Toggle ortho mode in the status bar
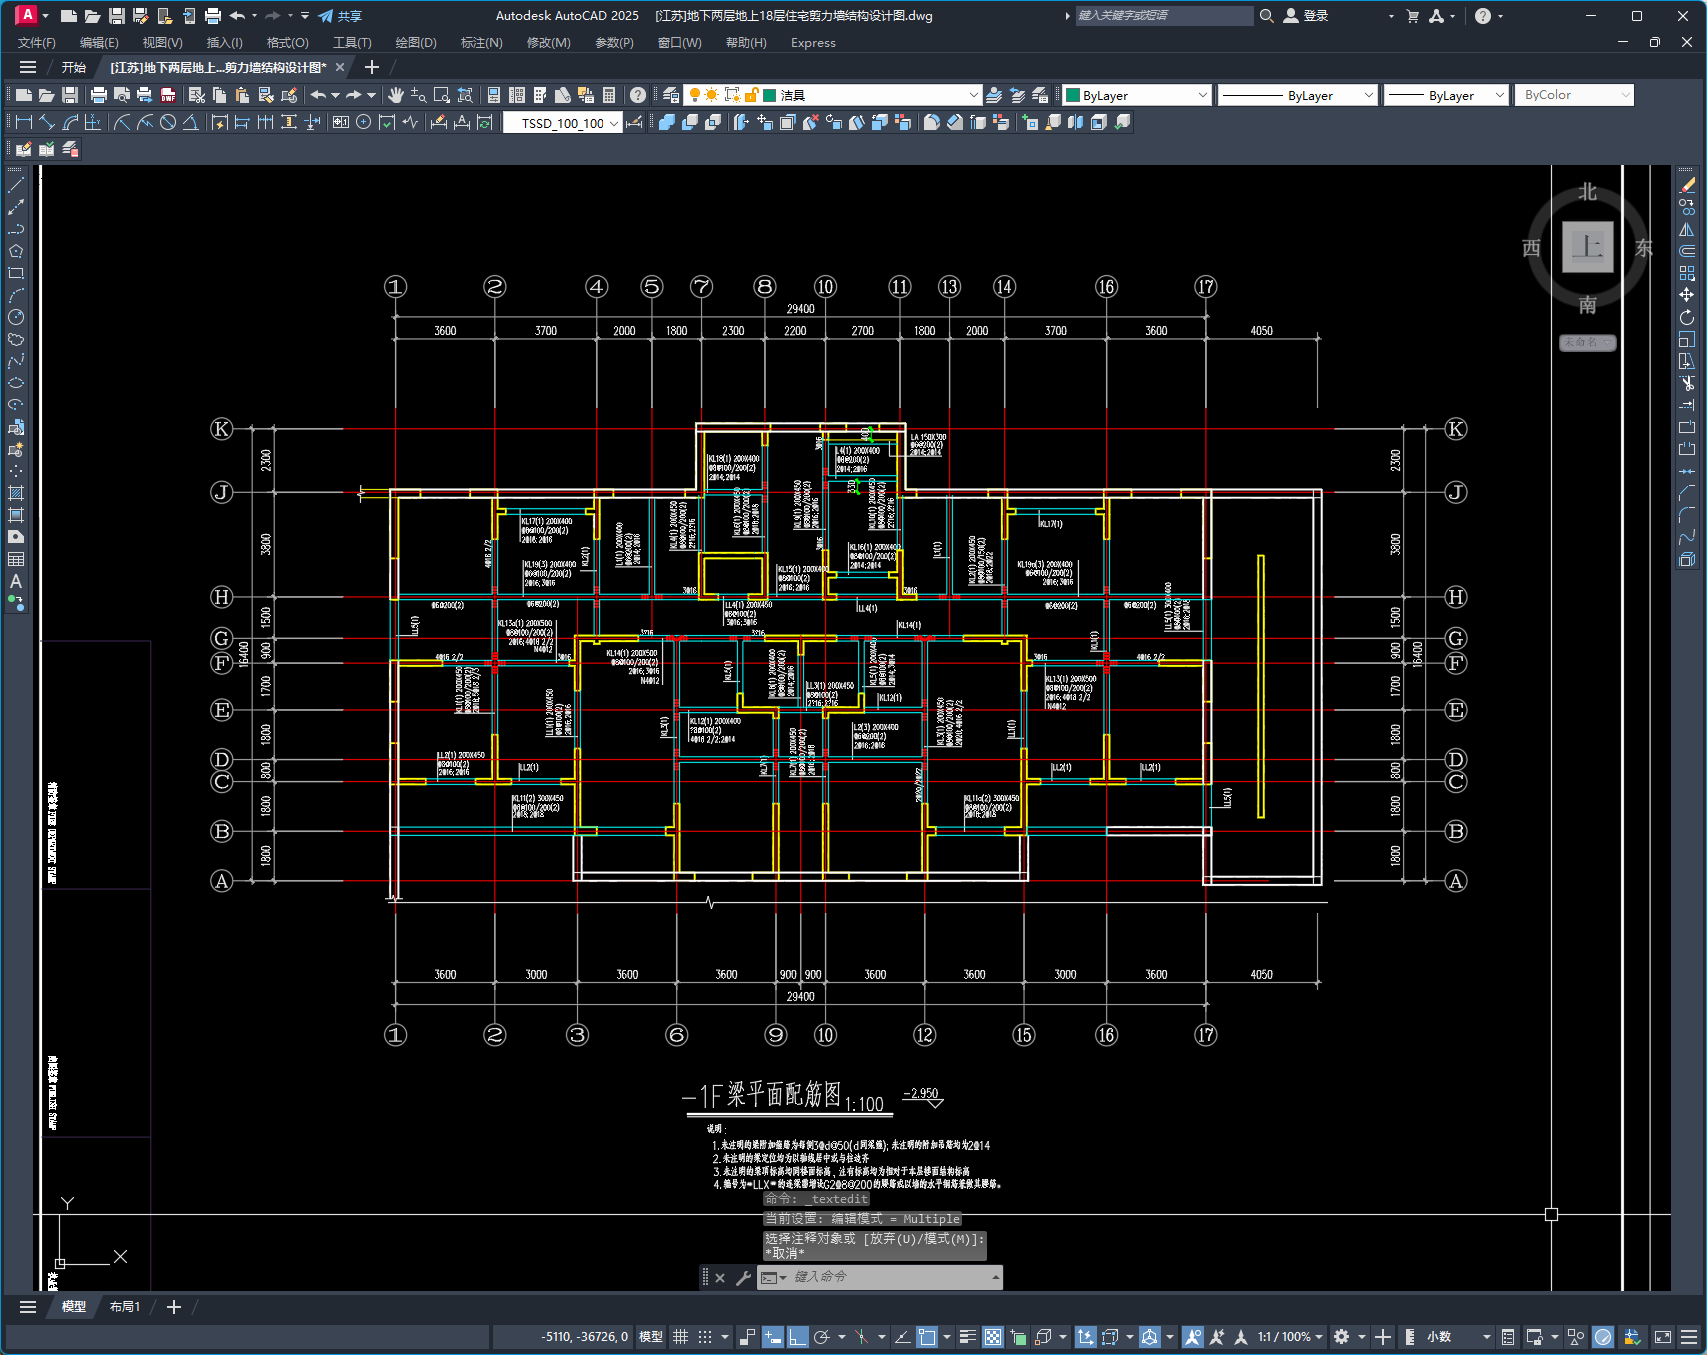The height and width of the screenshot is (1355, 1707). (x=797, y=1337)
